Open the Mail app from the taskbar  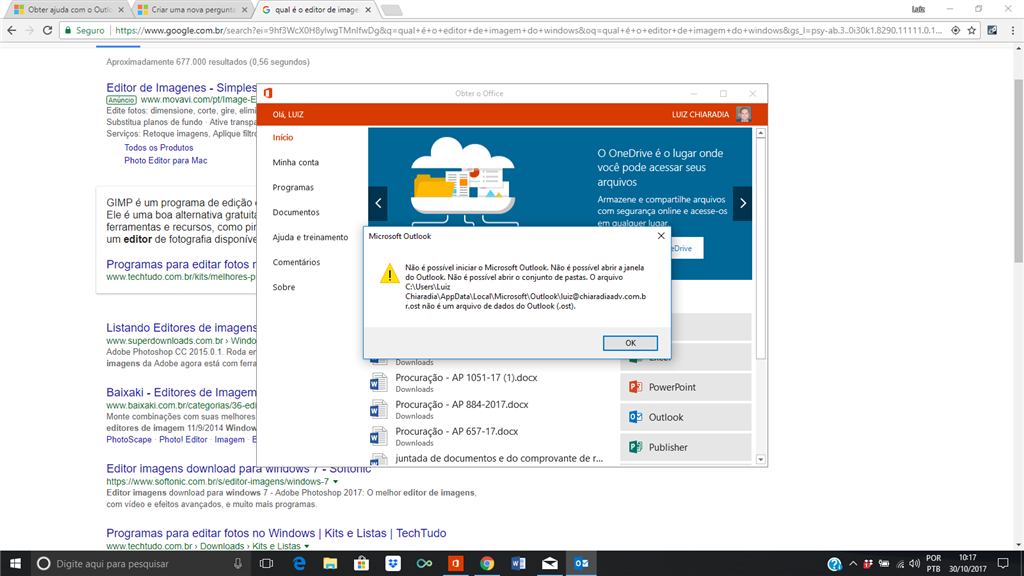point(550,564)
